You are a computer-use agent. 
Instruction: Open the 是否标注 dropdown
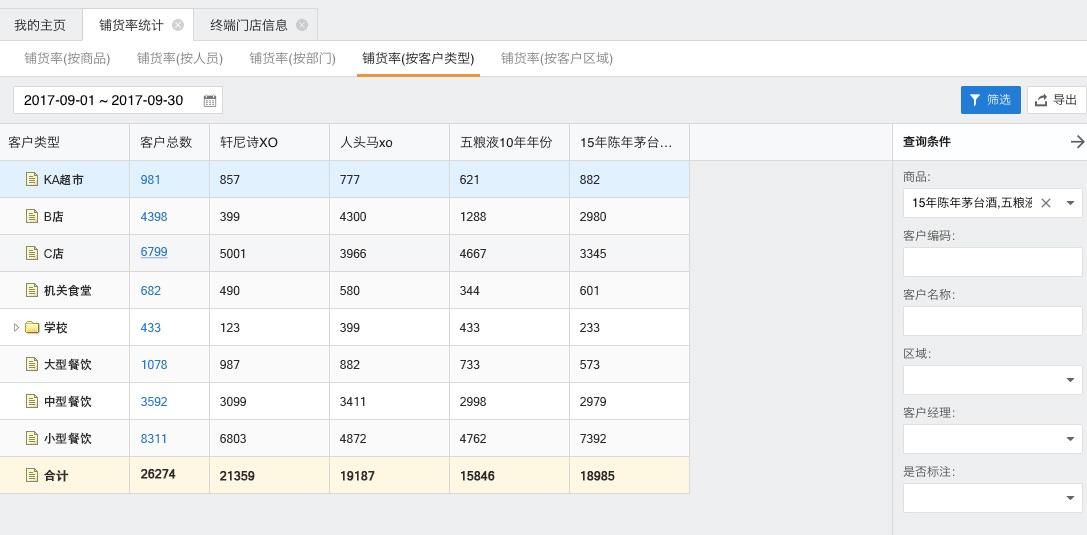pyautogui.click(x=1070, y=498)
